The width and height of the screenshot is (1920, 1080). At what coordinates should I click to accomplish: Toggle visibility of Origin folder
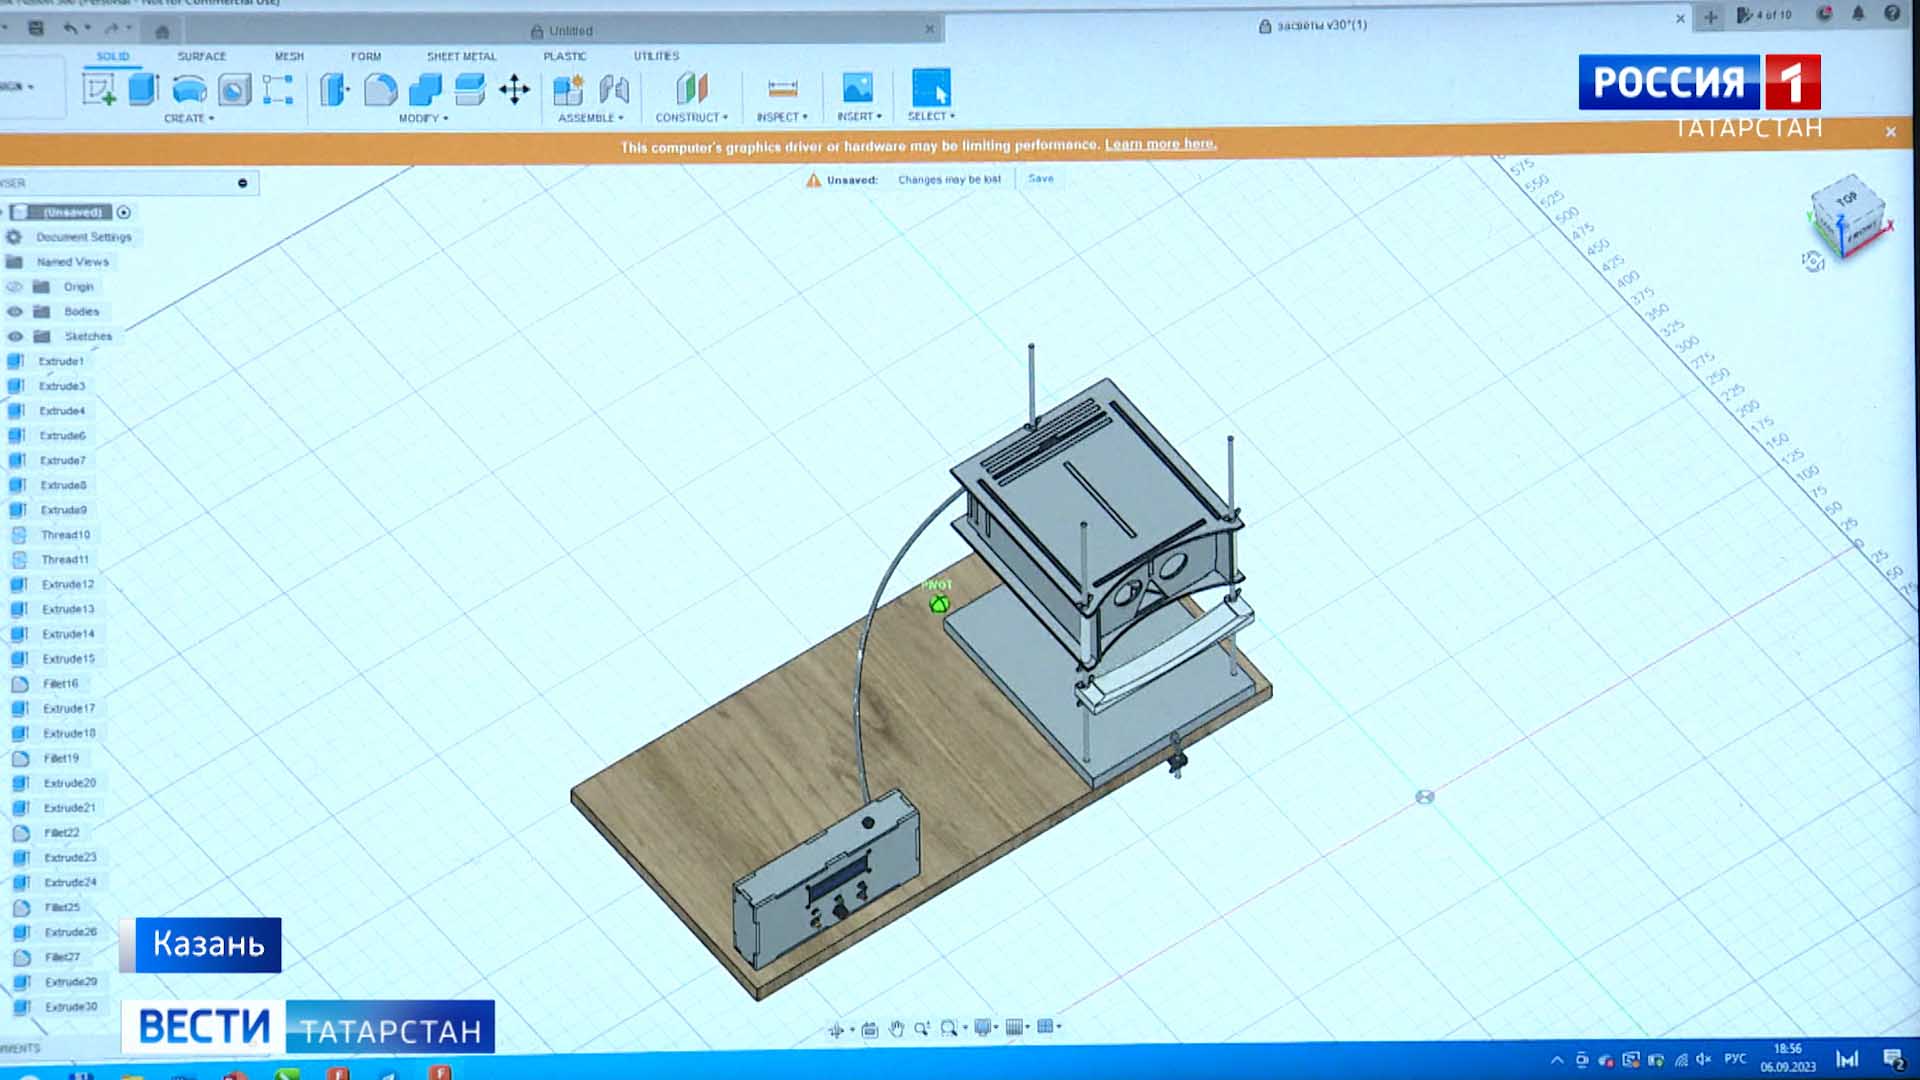(x=15, y=287)
